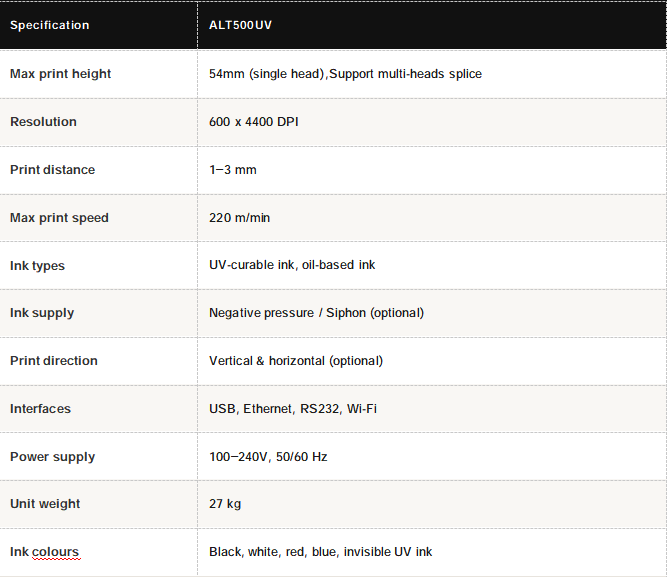
Task: Click the "Resolution" row label
Action: coord(43,122)
